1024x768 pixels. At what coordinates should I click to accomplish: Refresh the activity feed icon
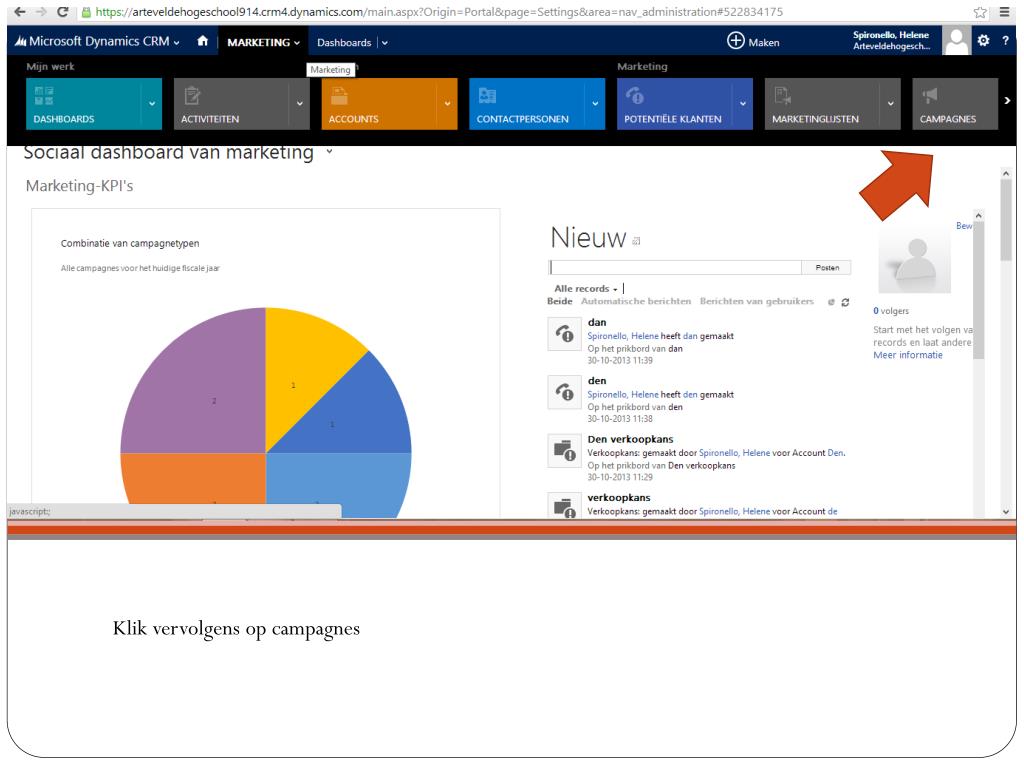click(845, 302)
